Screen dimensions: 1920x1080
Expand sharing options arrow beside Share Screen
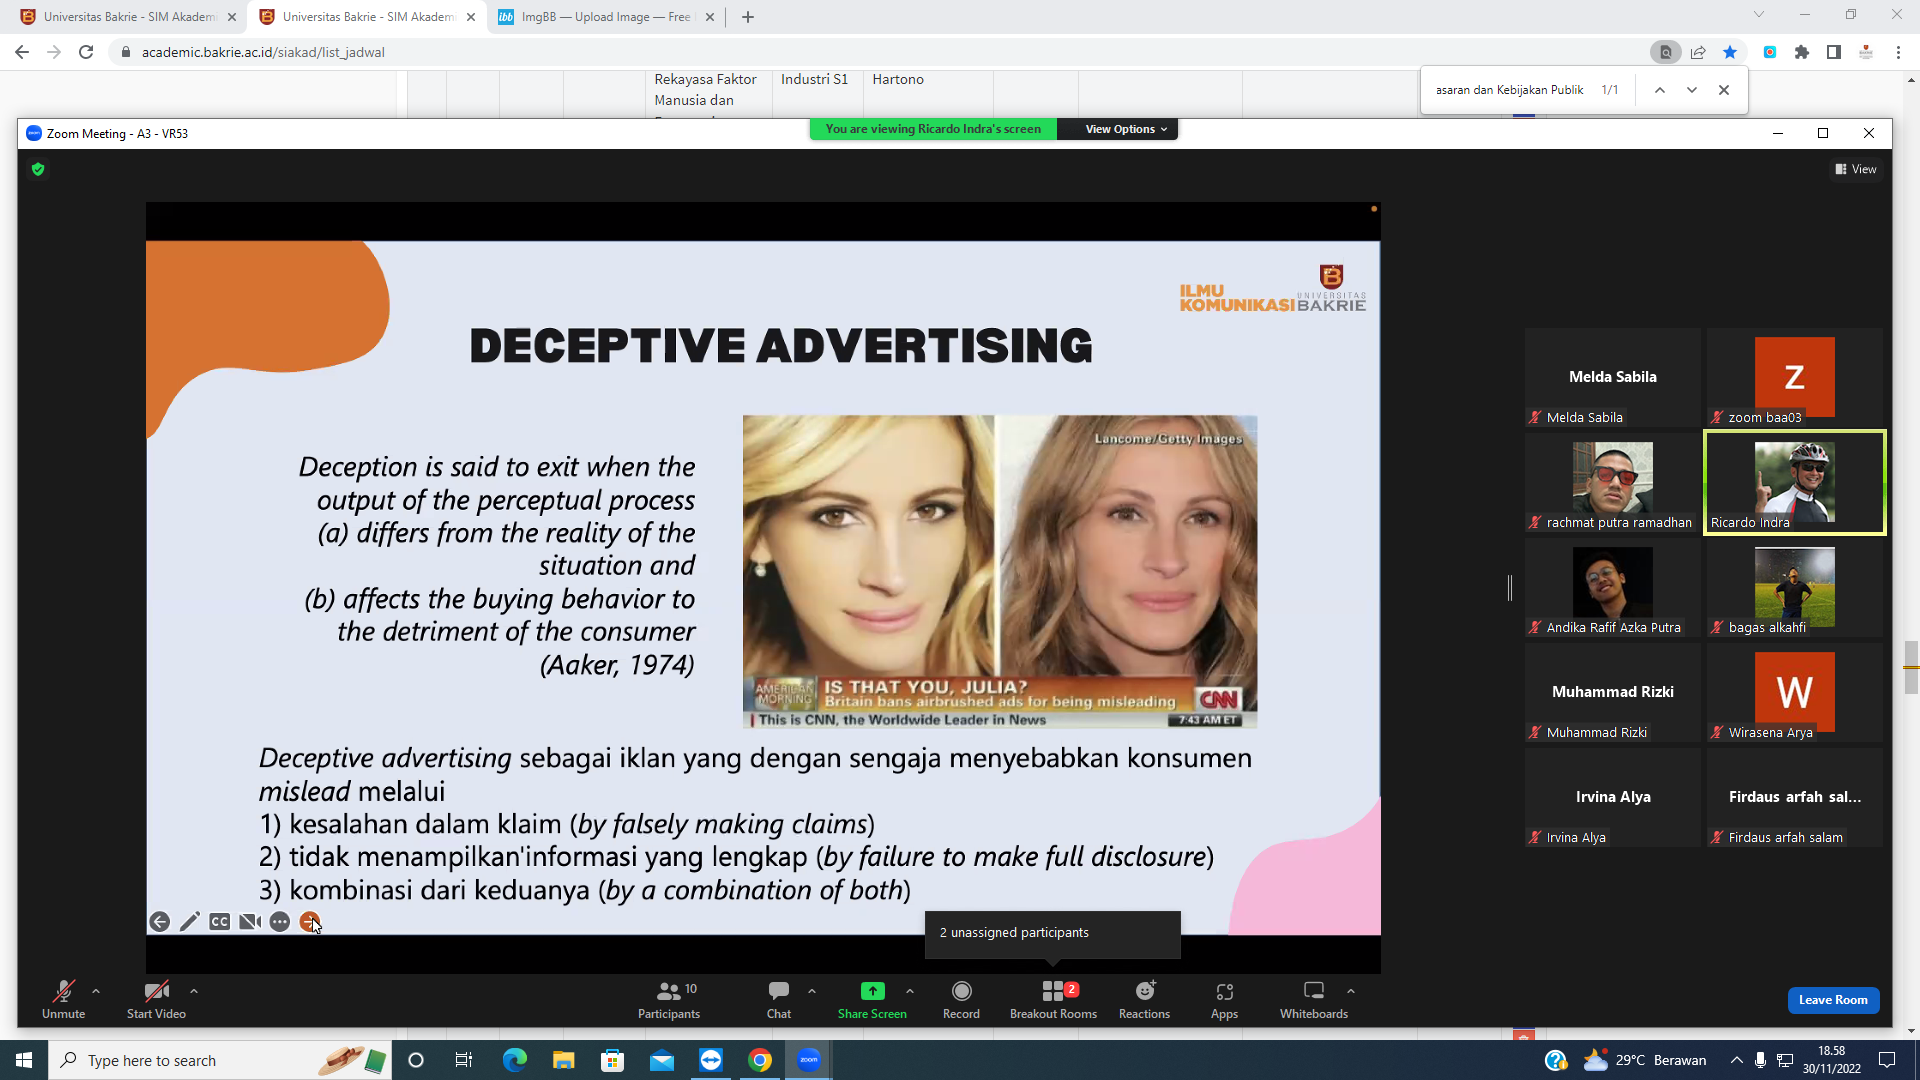(x=910, y=991)
